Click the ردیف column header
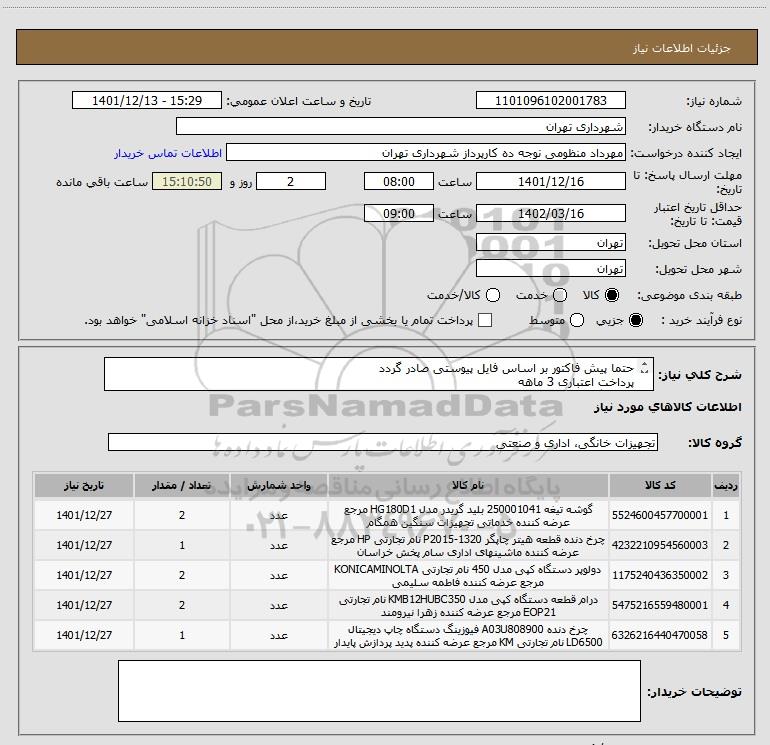This screenshot has width=770, height=745. pyautogui.click(x=726, y=486)
